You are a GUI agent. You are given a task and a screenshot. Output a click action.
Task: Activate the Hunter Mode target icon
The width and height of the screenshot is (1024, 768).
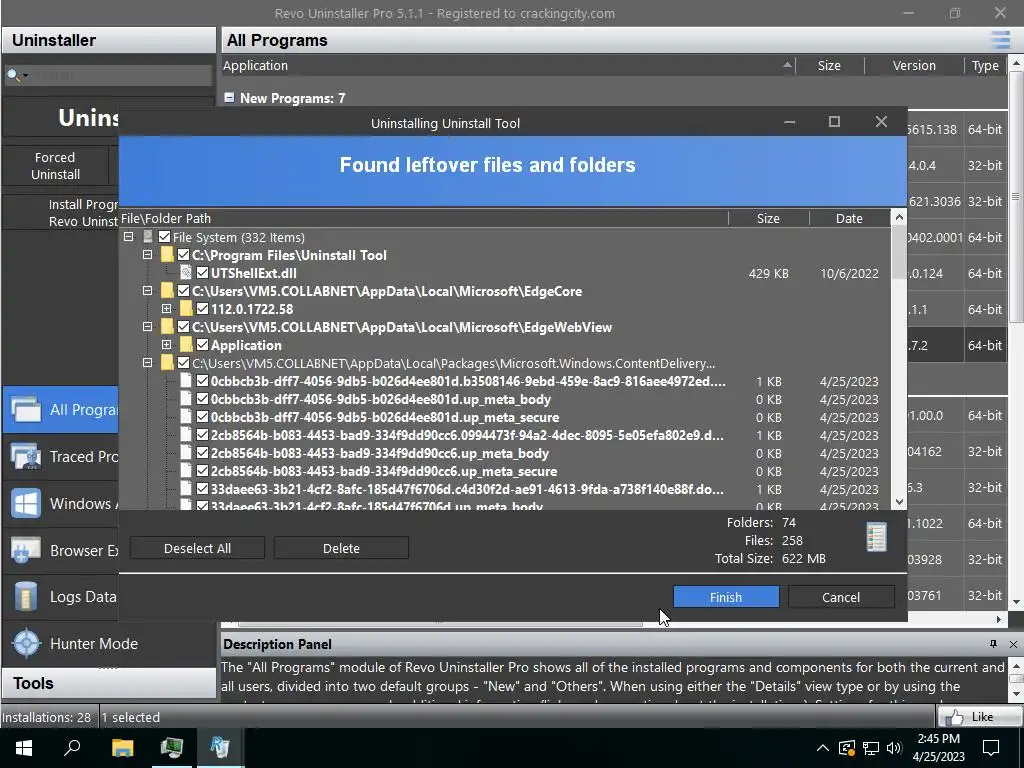click(x=26, y=643)
